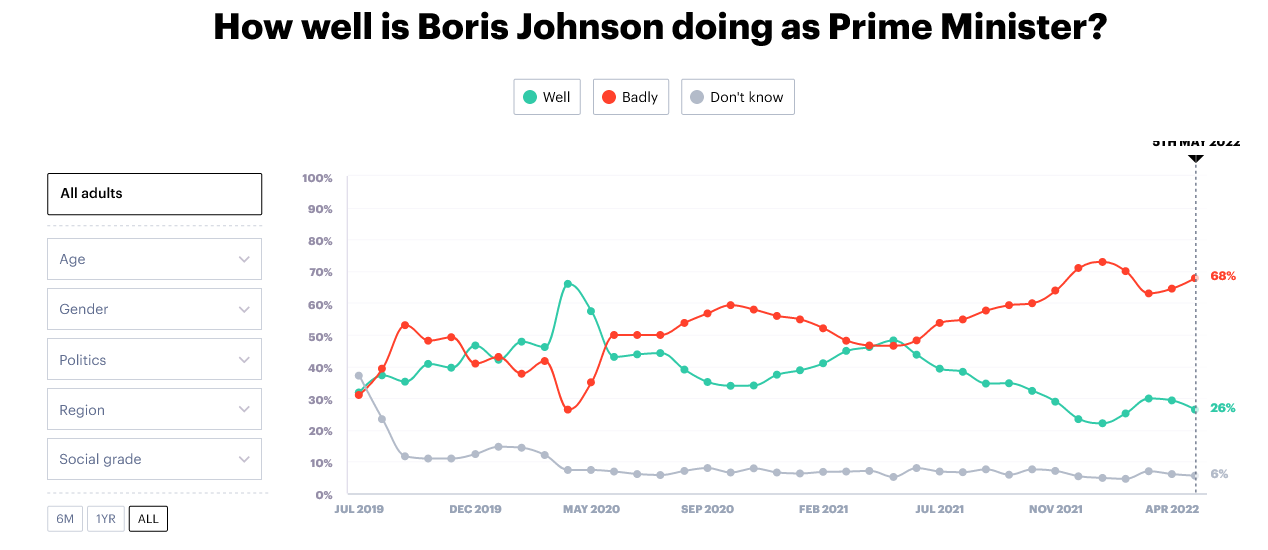
Task: Select the All adults filter
Action: tap(154, 194)
